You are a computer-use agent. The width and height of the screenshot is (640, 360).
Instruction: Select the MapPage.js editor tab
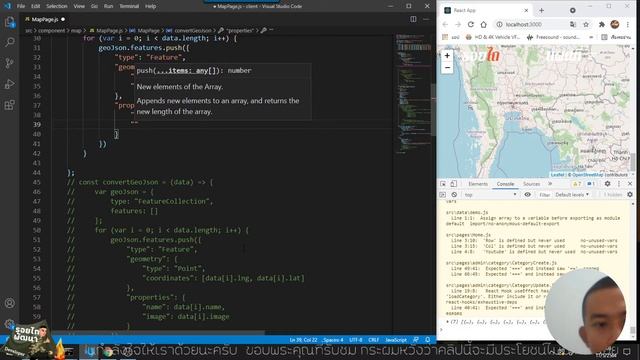click(44, 19)
